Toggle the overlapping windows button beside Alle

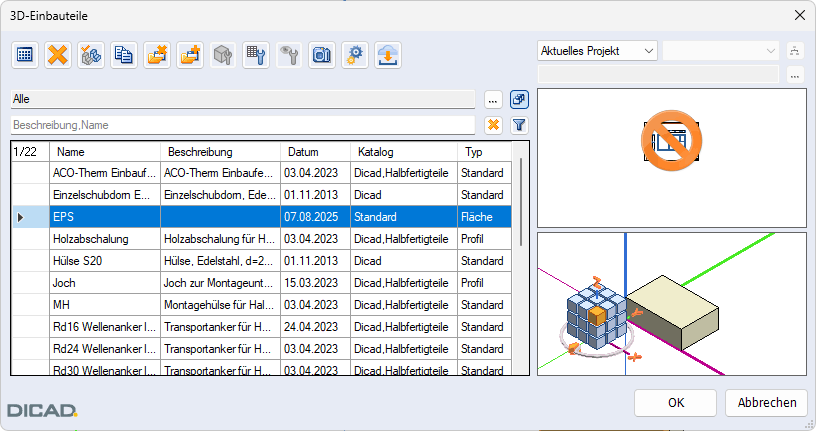coord(519,99)
